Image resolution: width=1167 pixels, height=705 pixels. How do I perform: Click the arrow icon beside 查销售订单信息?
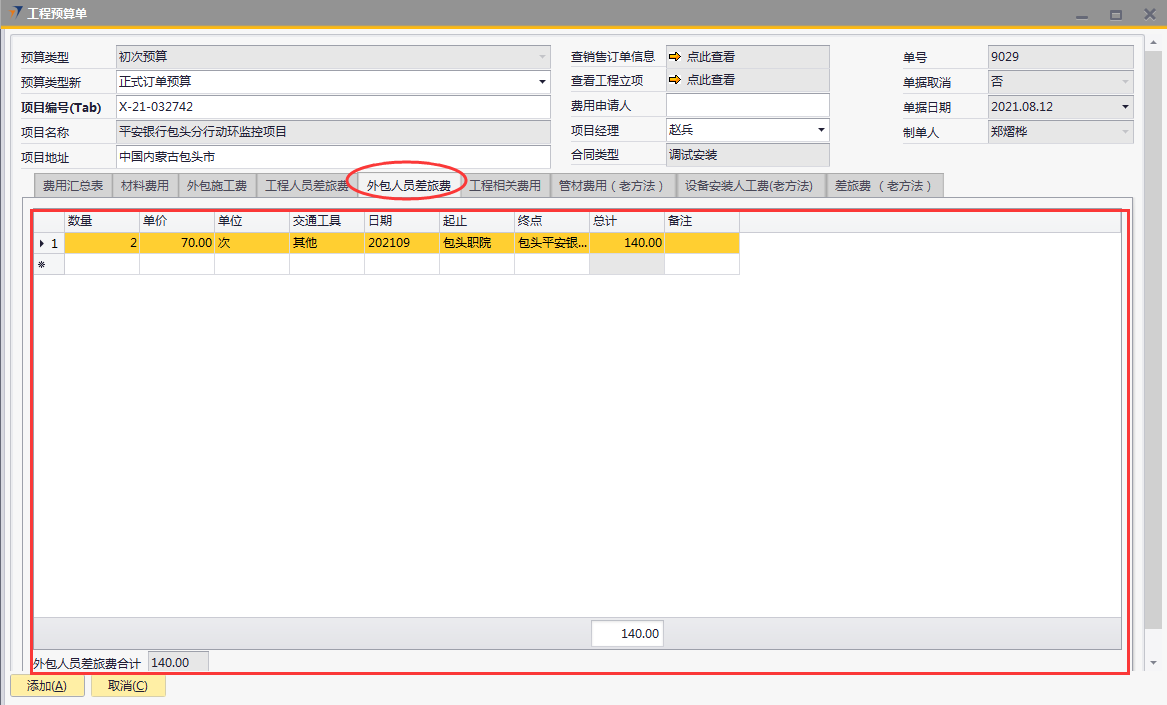[x=675, y=57]
